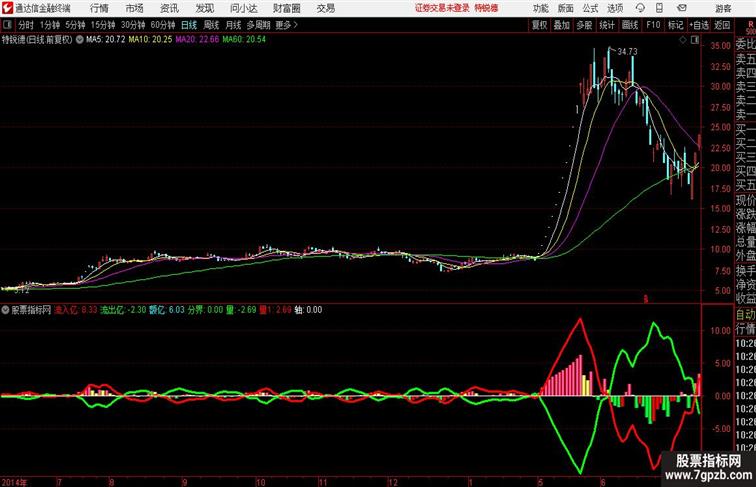The width and height of the screenshot is (756, 487).
Task: Click the MA60: 20.54 label
Action: click(244, 40)
